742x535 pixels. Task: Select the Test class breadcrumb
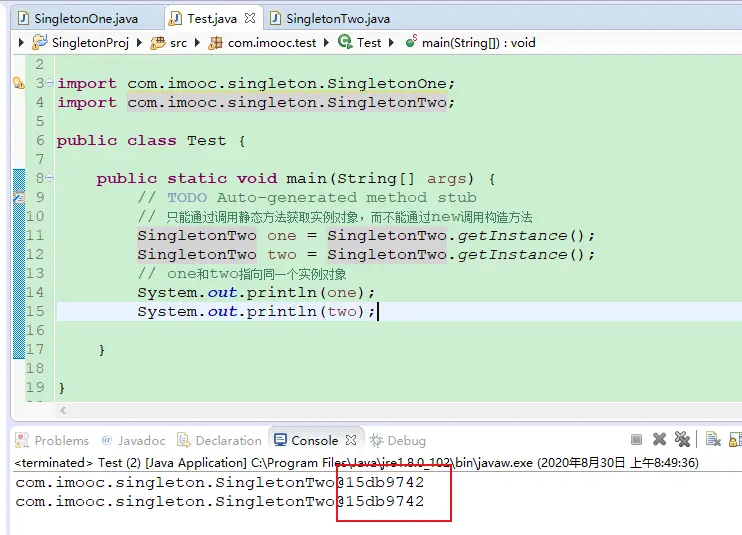pyautogui.click(x=360, y=43)
